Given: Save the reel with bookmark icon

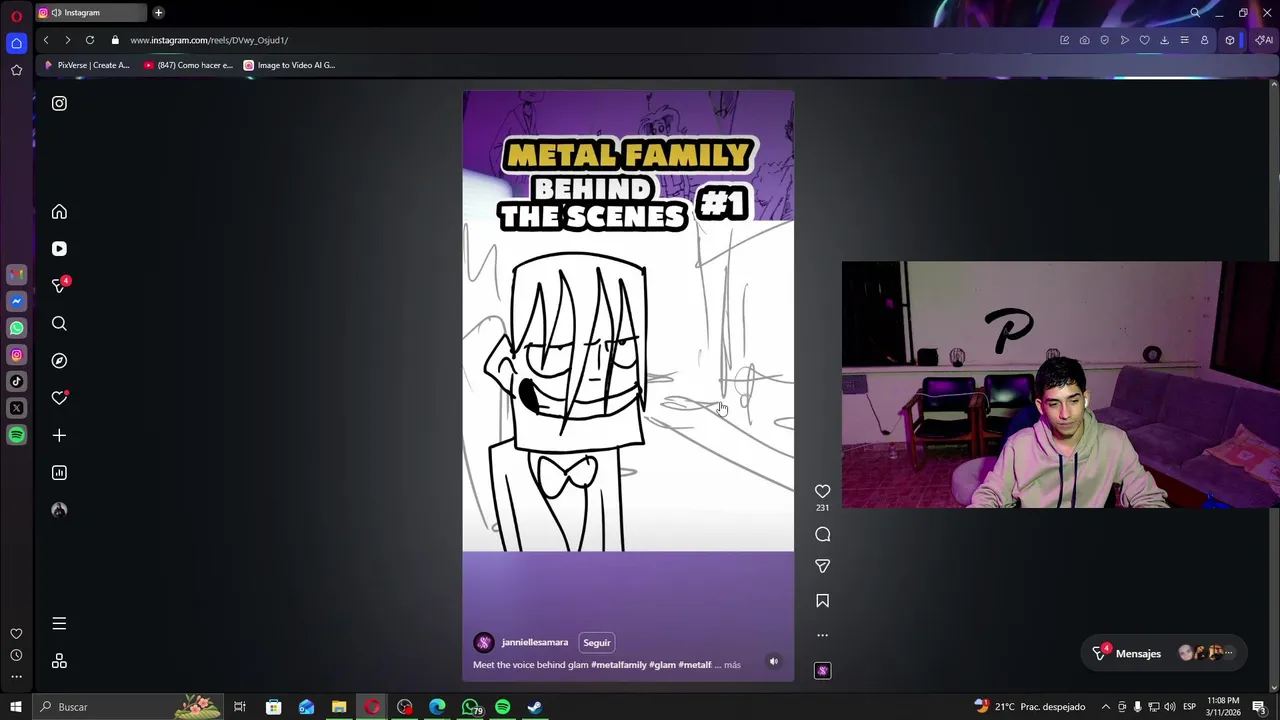Looking at the screenshot, I should [822, 601].
